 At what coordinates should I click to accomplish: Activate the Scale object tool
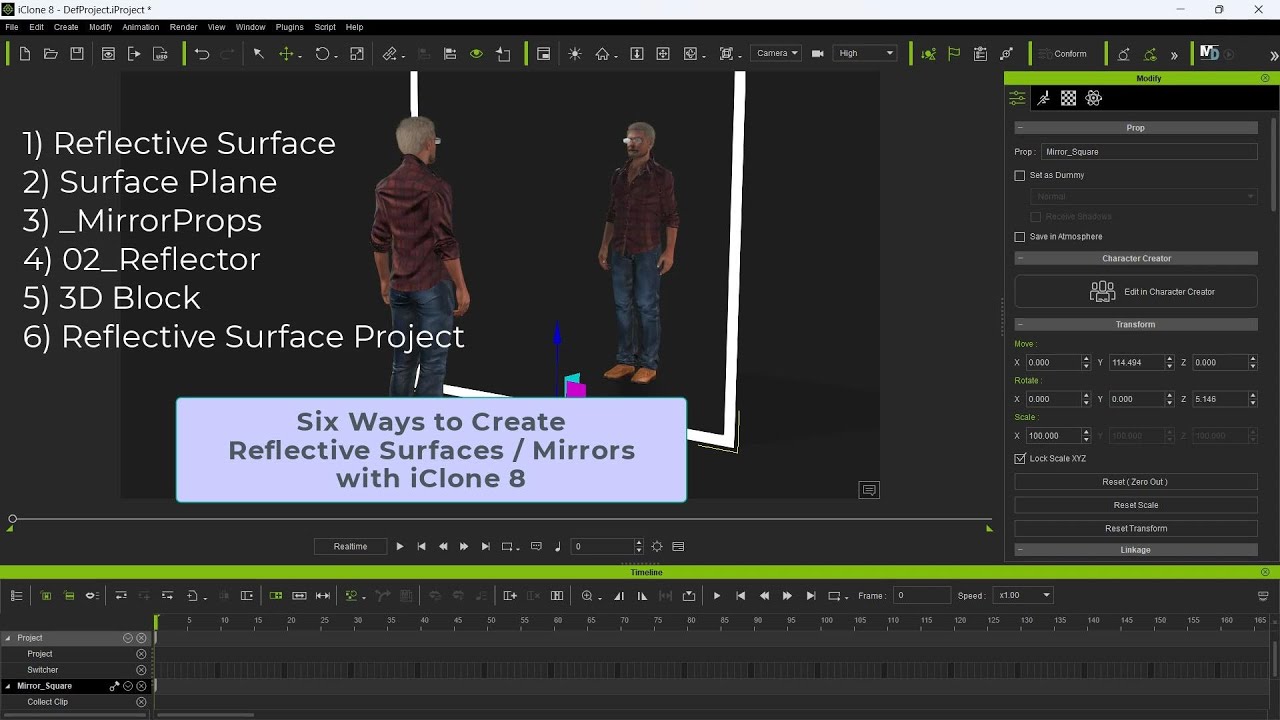coord(357,54)
